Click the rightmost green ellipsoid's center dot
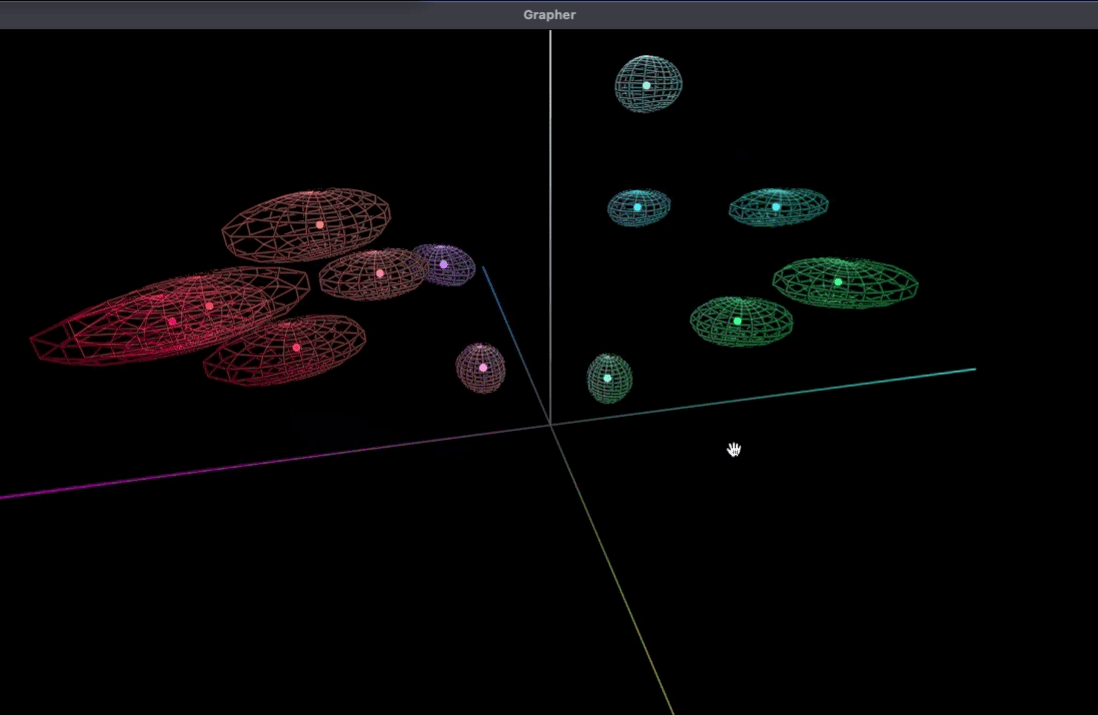Screen dimensions: 1098x715 [838, 282]
